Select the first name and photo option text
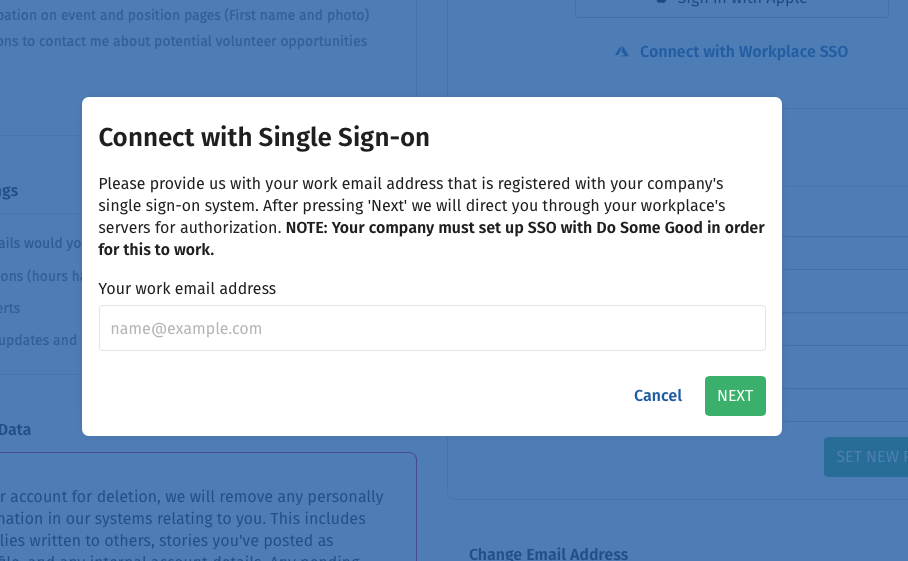 [184, 15]
